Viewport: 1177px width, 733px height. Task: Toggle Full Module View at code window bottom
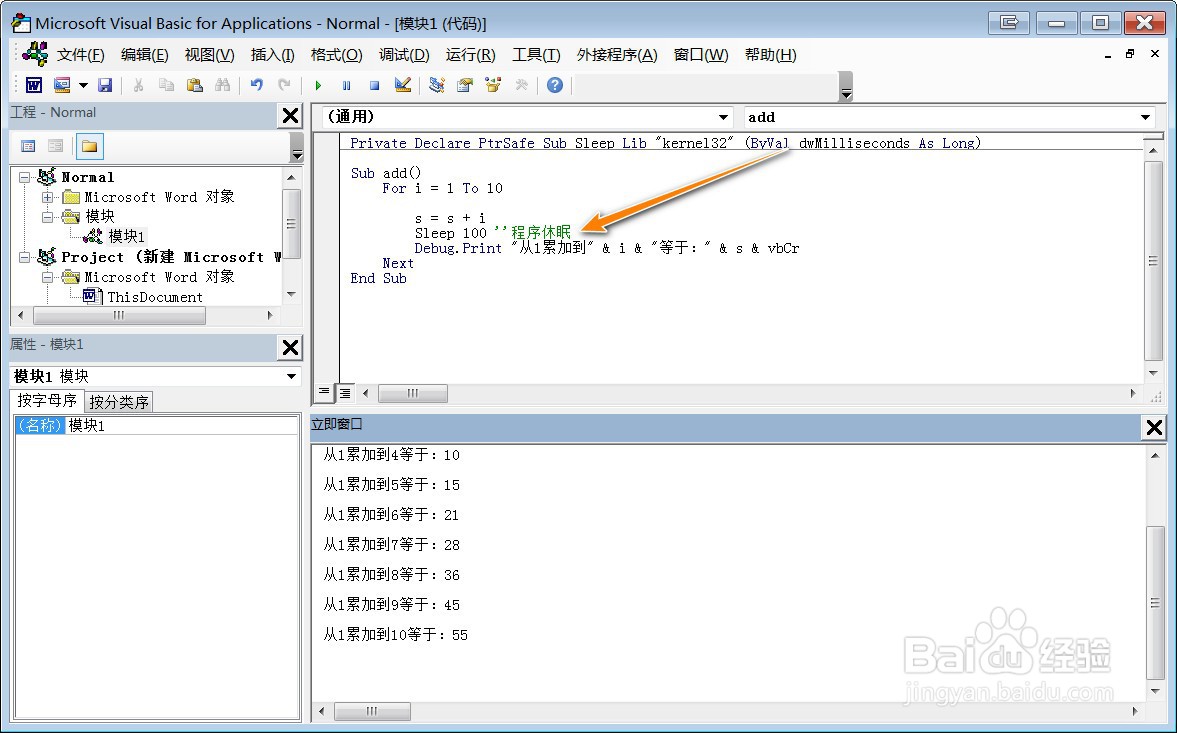345,392
